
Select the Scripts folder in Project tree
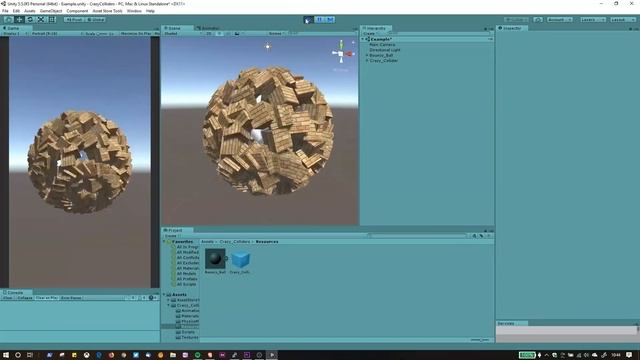point(188,332)
